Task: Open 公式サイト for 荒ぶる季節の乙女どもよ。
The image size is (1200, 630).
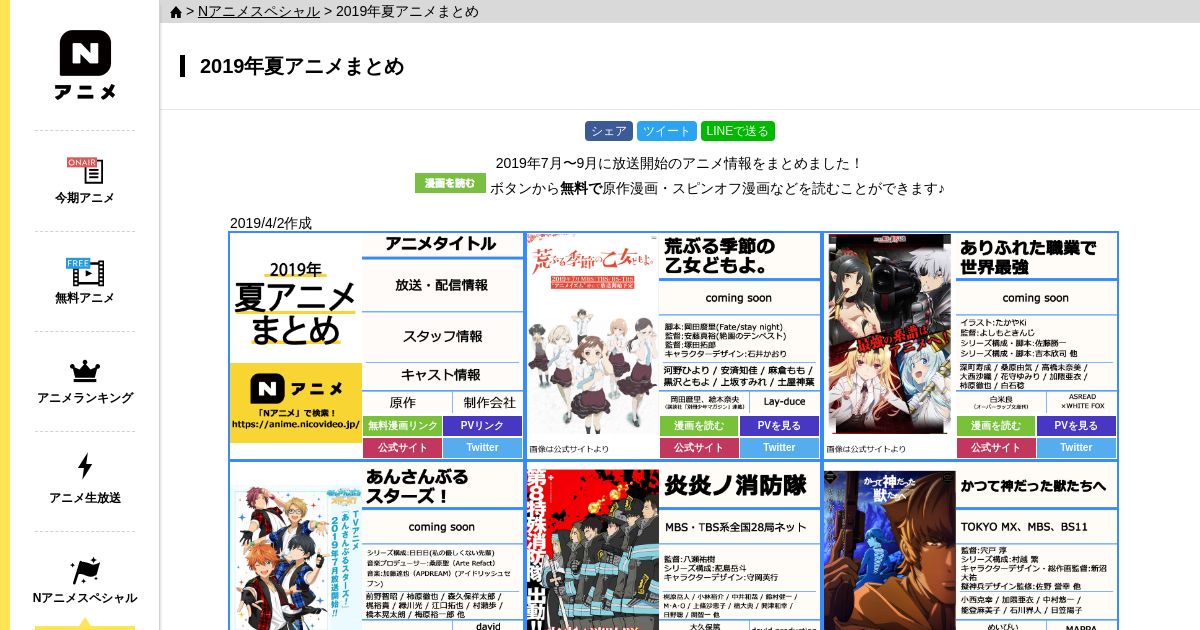Action: pos(699,448)
